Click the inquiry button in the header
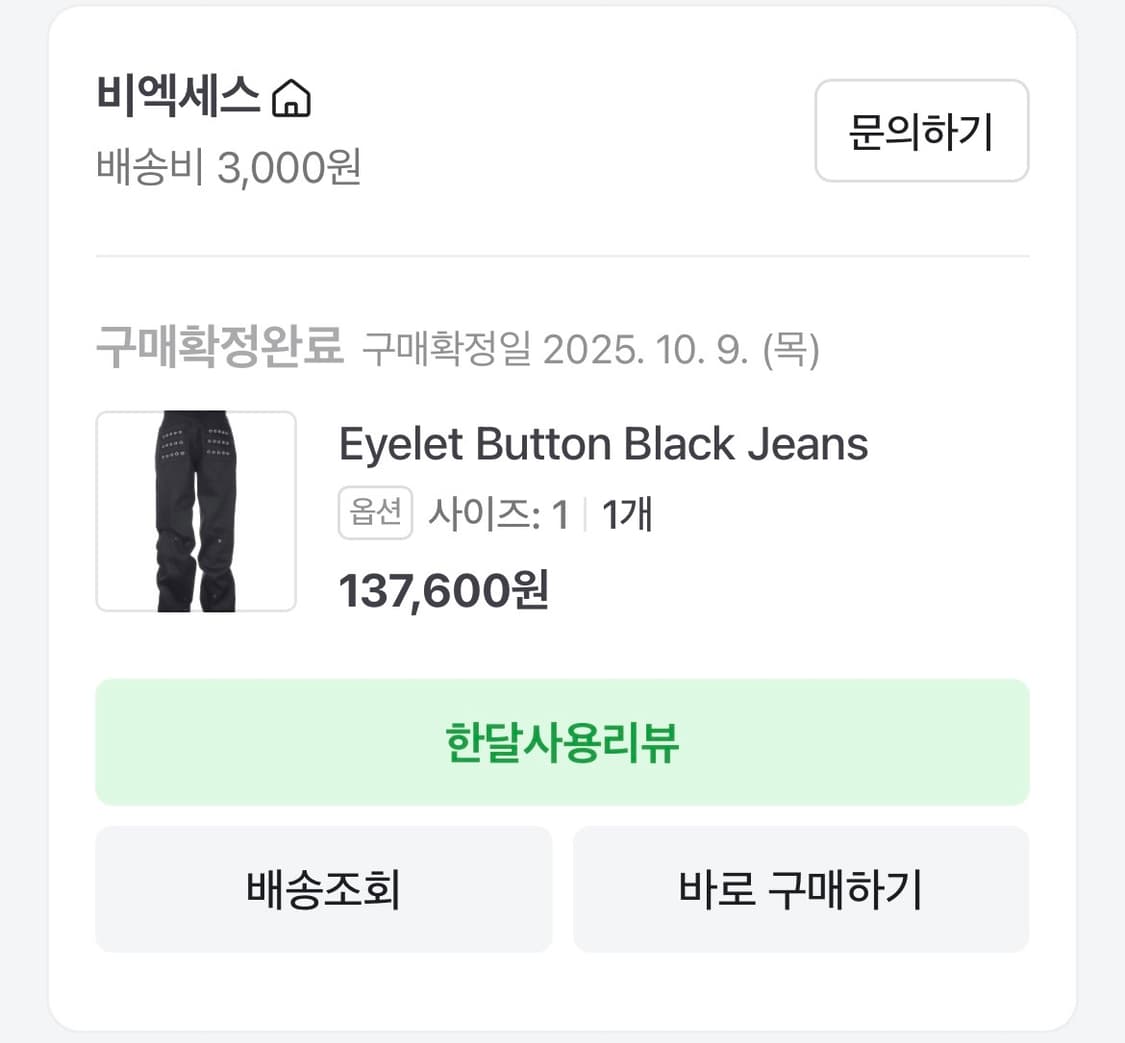Screen dimensions: 1125x1043 click(921, 132)
